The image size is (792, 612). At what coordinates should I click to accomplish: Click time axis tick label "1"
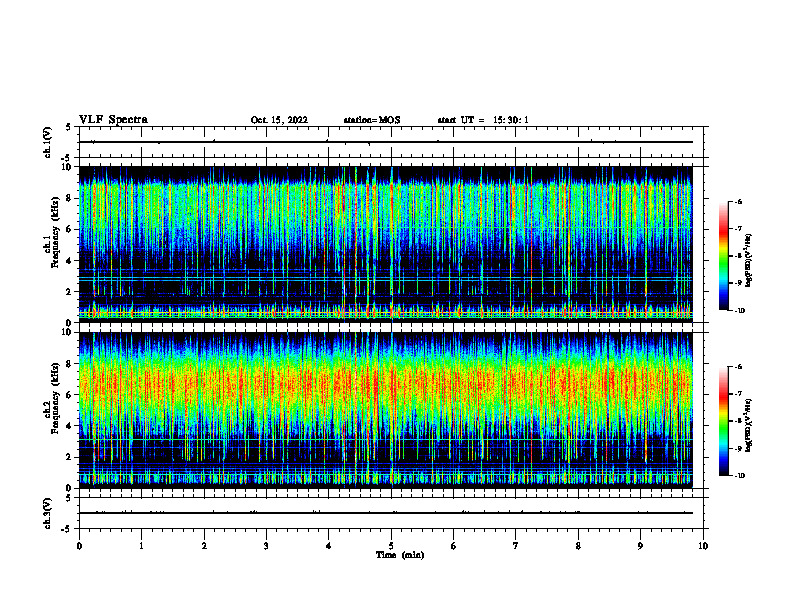click(x=141, y=546)
